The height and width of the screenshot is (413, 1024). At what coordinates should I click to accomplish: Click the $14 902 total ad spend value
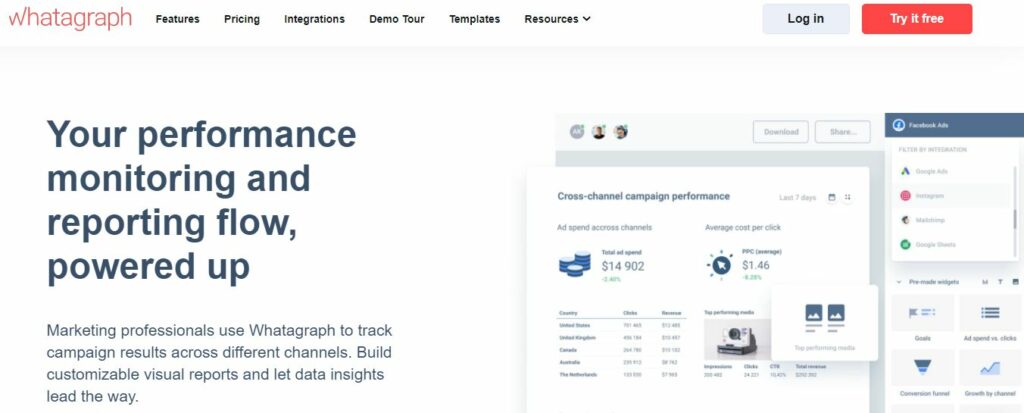(x=622, y=266)
